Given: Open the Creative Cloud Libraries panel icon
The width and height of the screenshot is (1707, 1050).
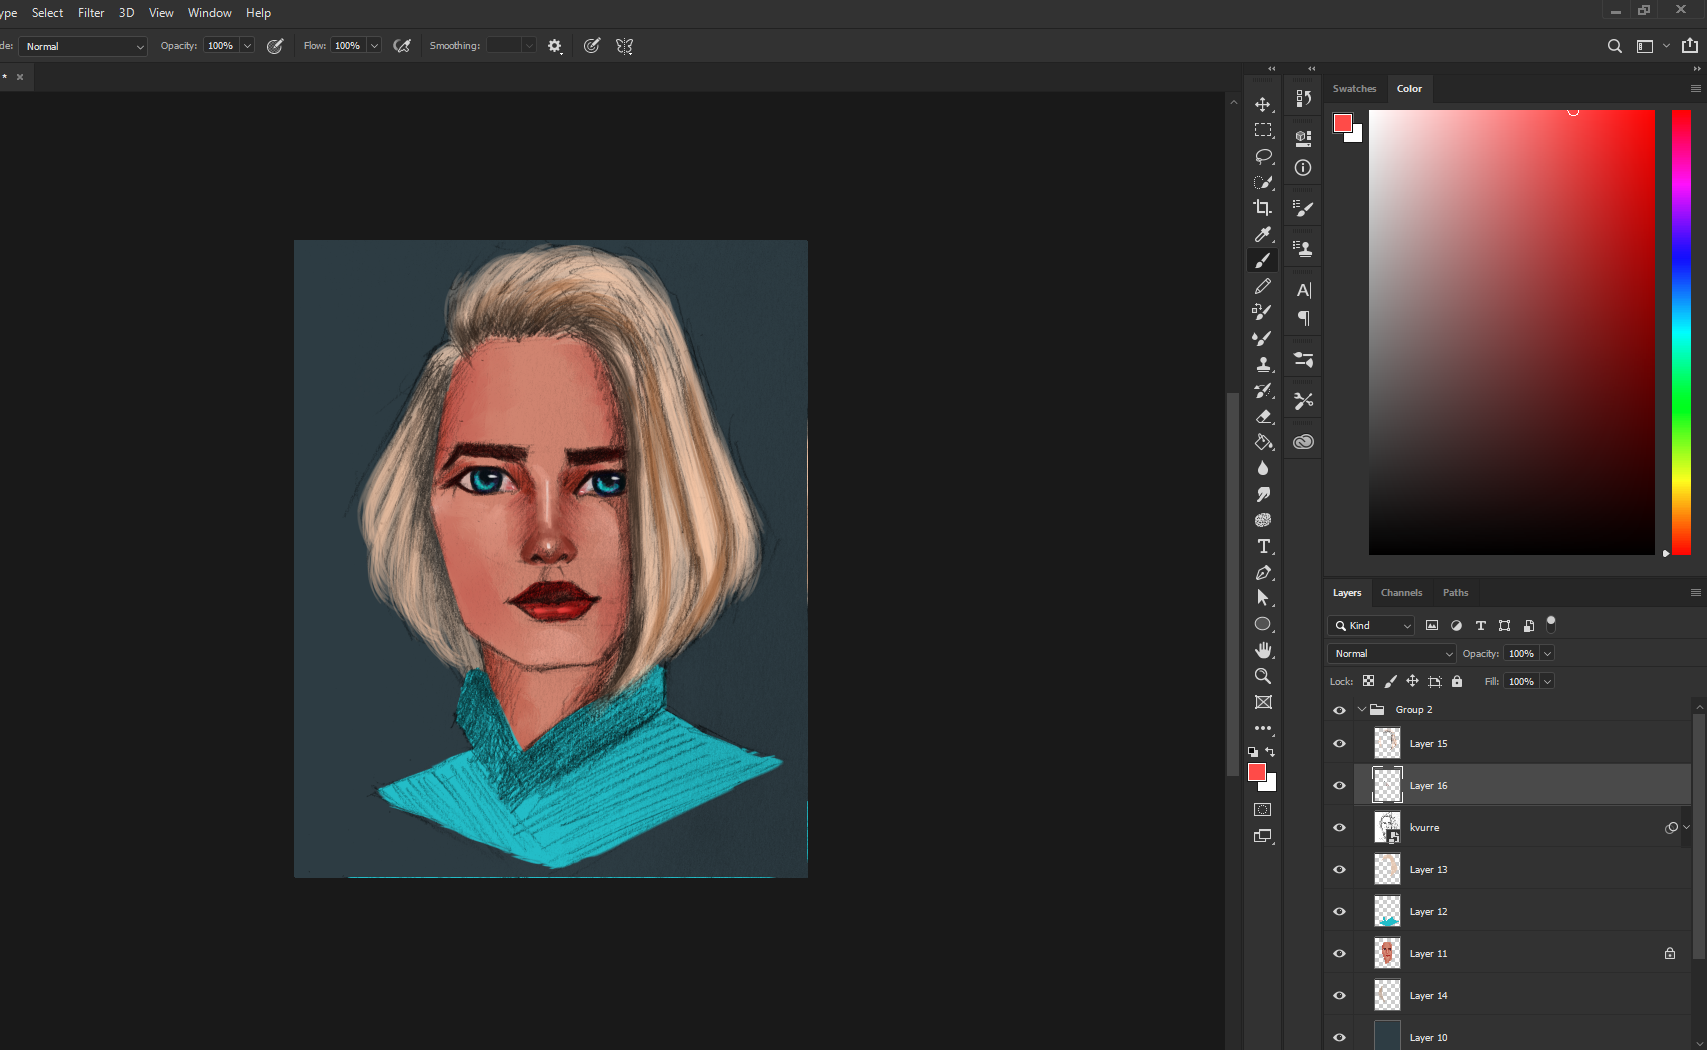Looking at the screenshot, I should 1303,442.
